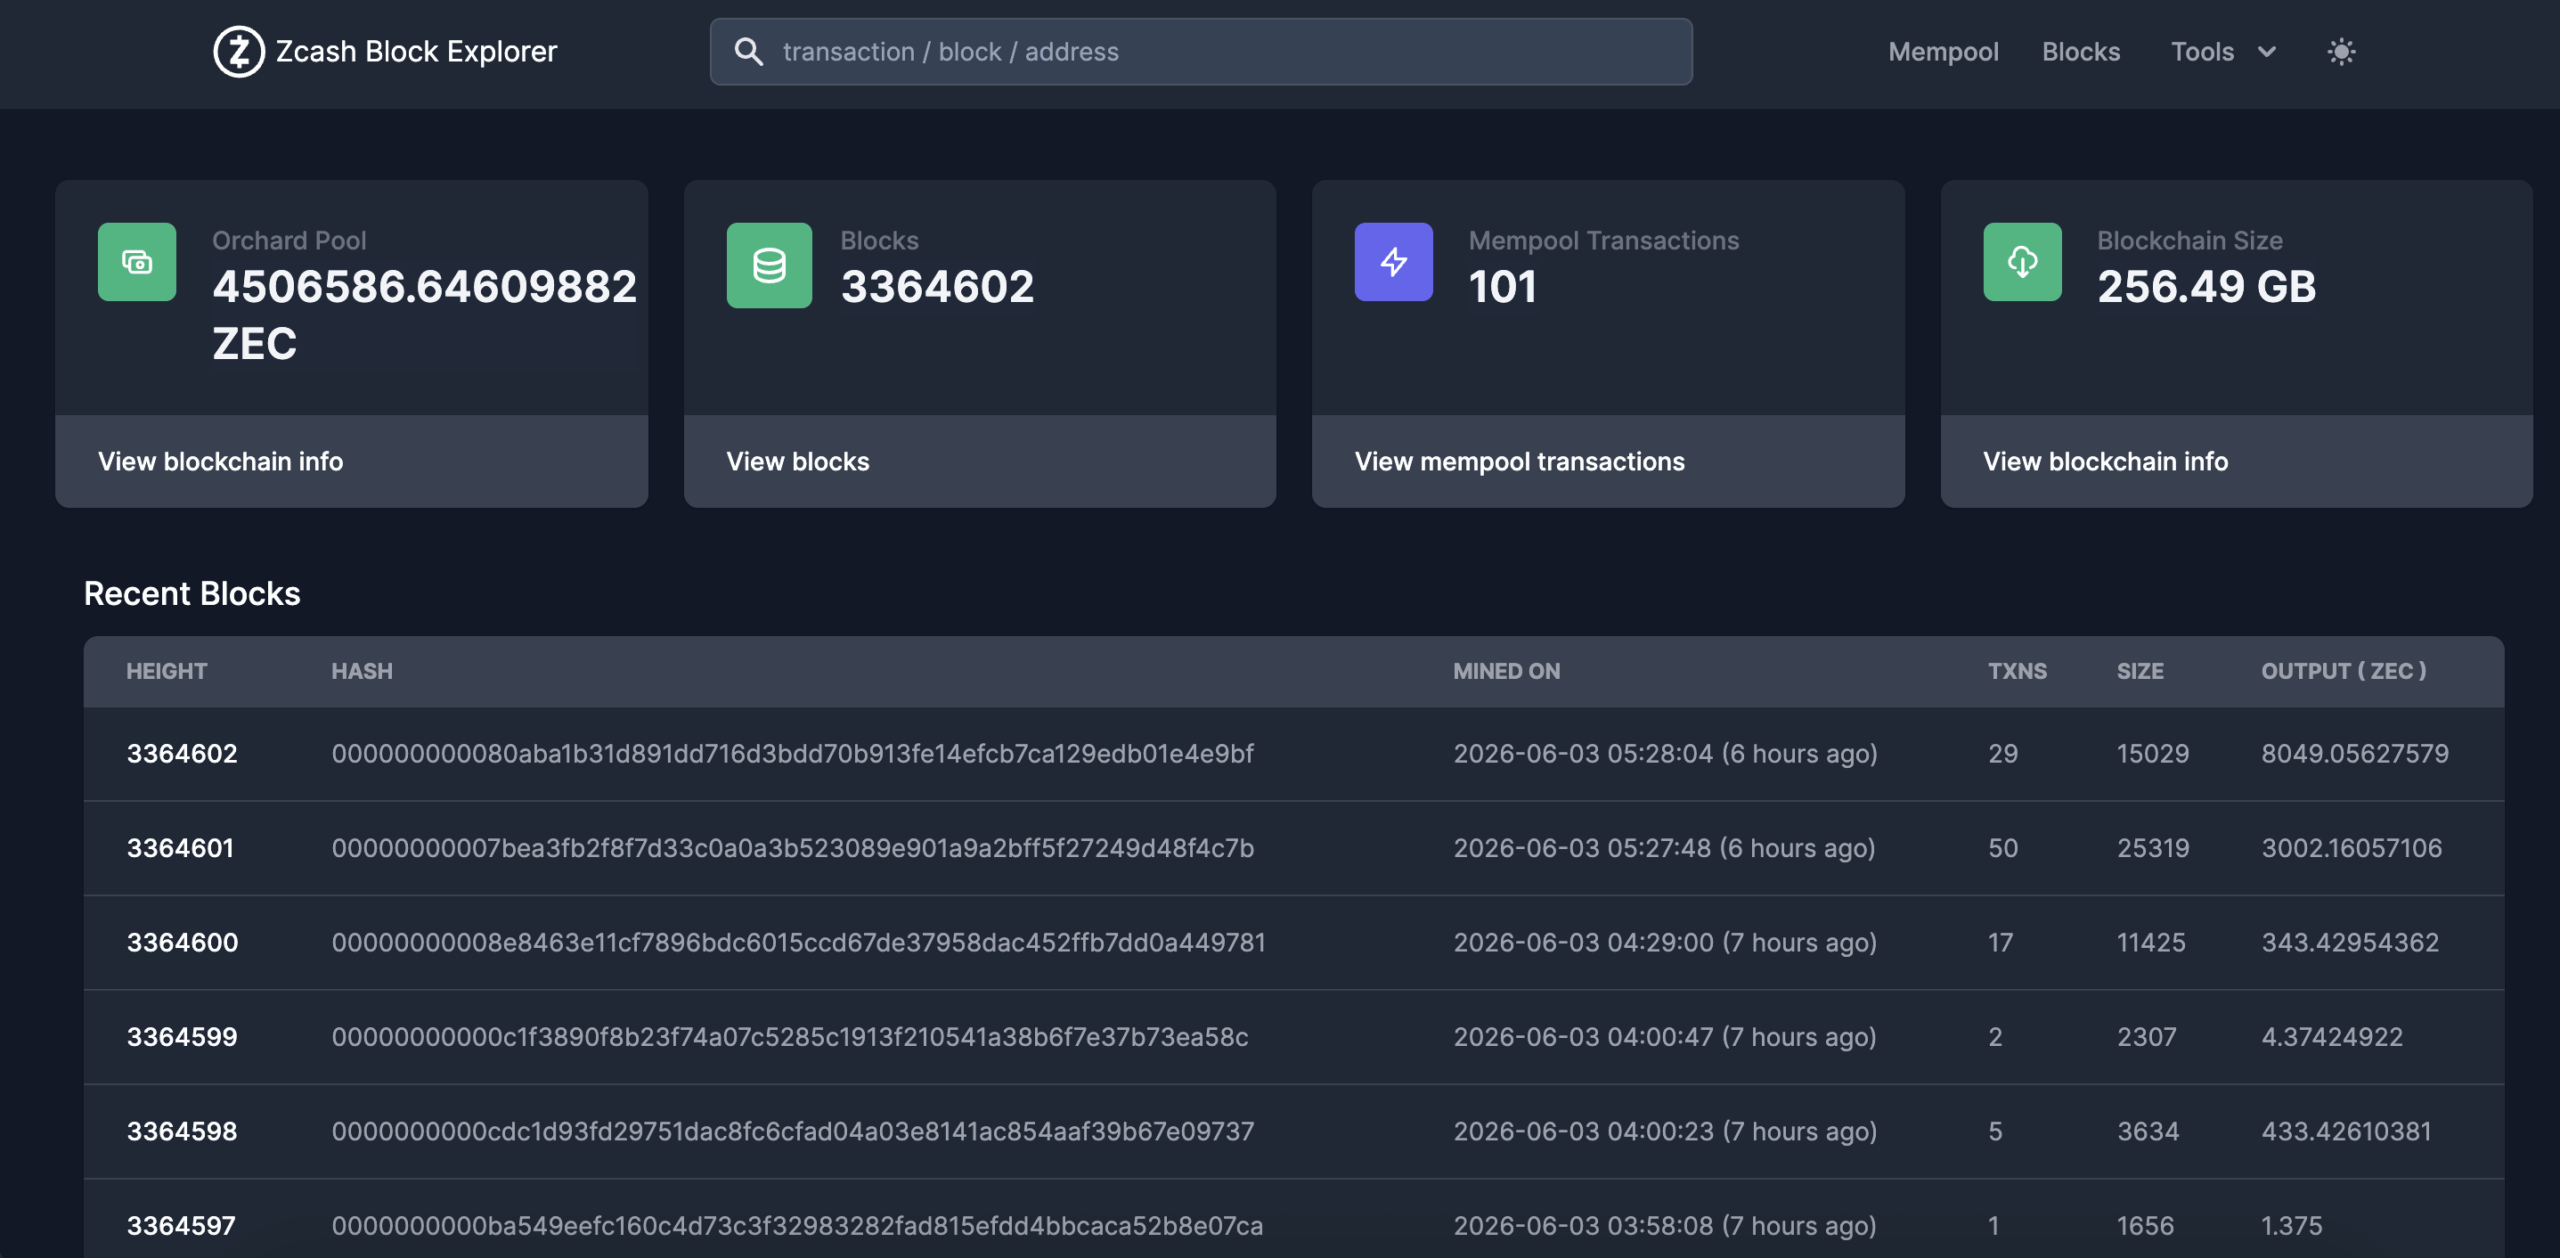Select output value 8049.05627579
The image size is (2560, 1258).
(x=2355, y=754)
